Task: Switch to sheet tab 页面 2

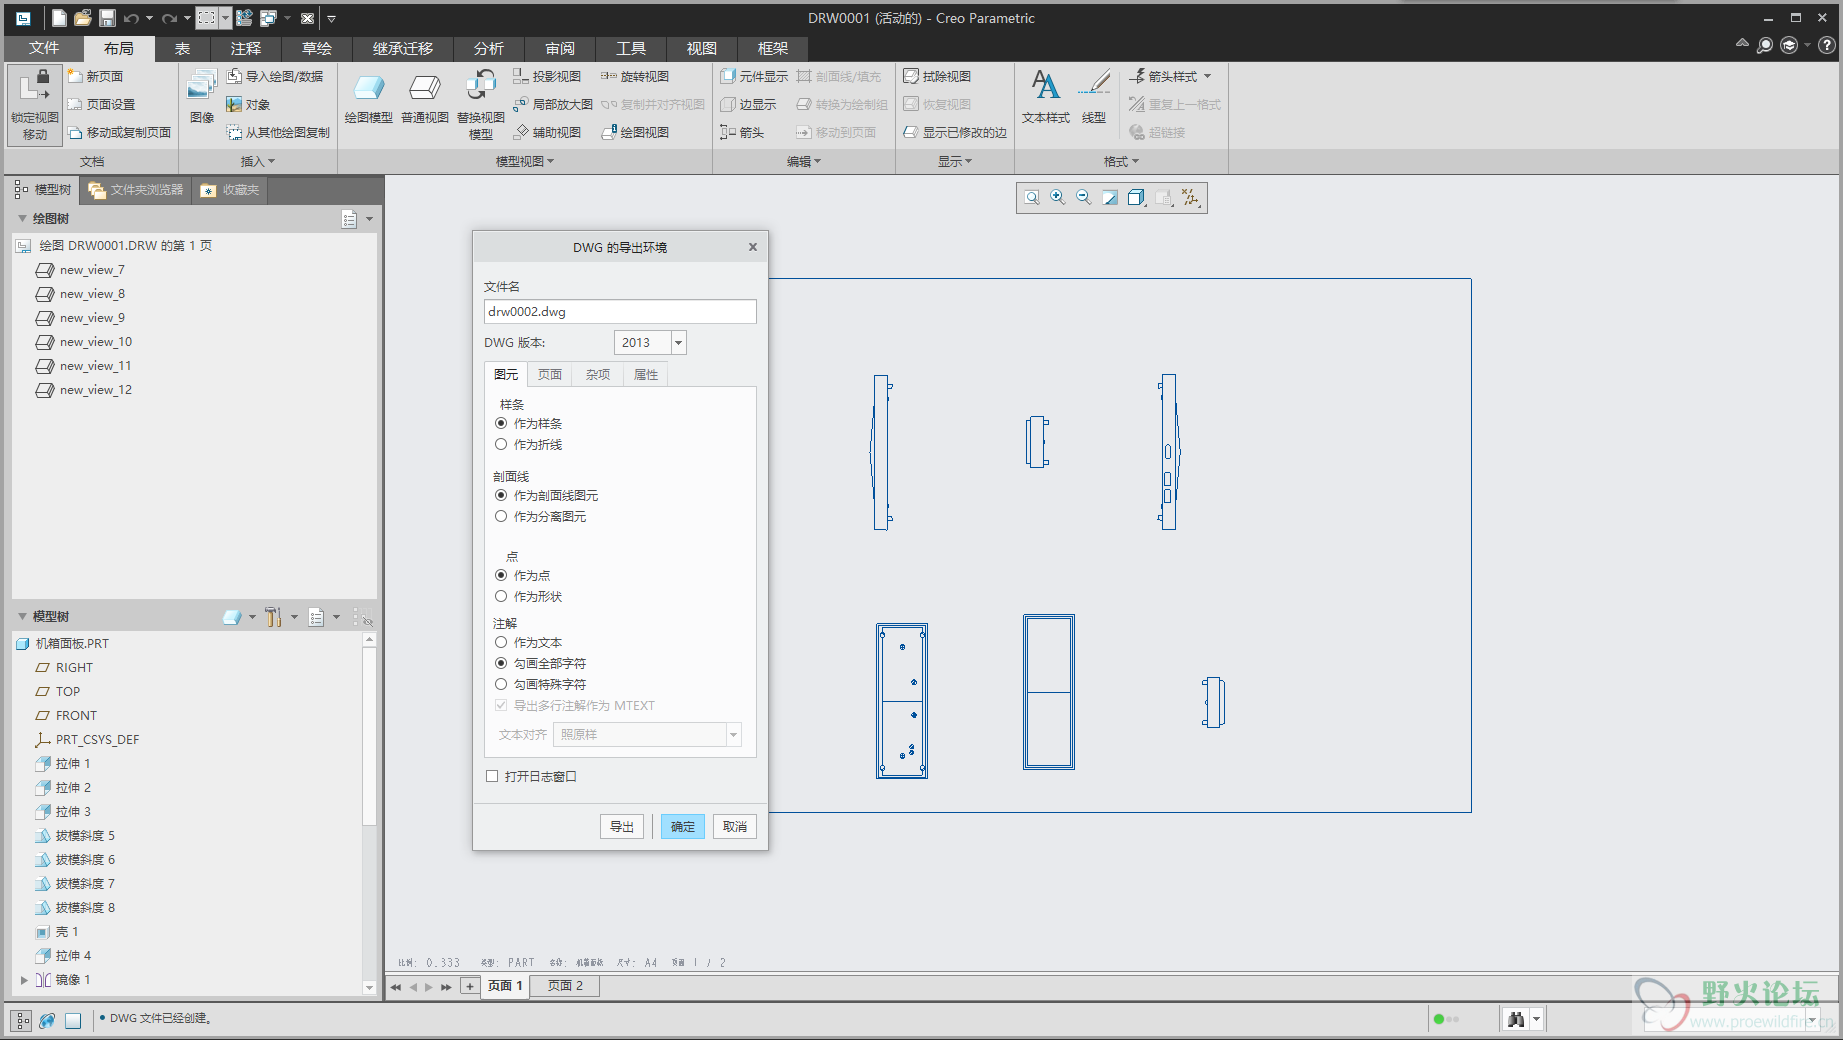Action: [565, 986]
